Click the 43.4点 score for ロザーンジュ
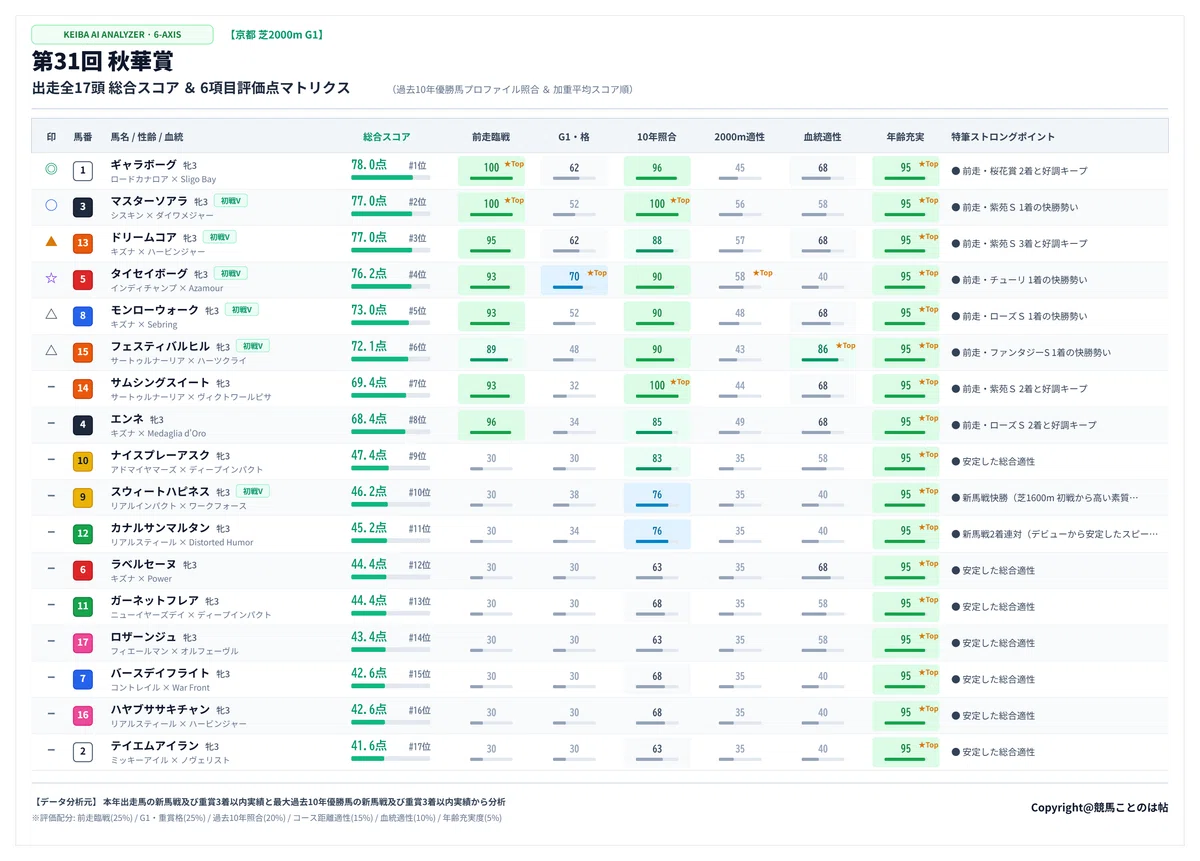1200x861 pixels. coord(369,637)
